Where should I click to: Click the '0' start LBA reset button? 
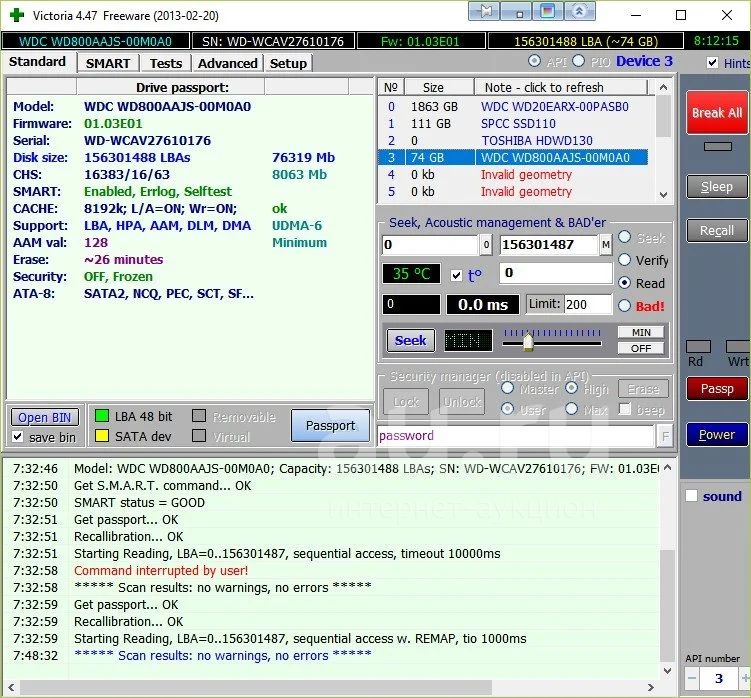click(486, 245)
